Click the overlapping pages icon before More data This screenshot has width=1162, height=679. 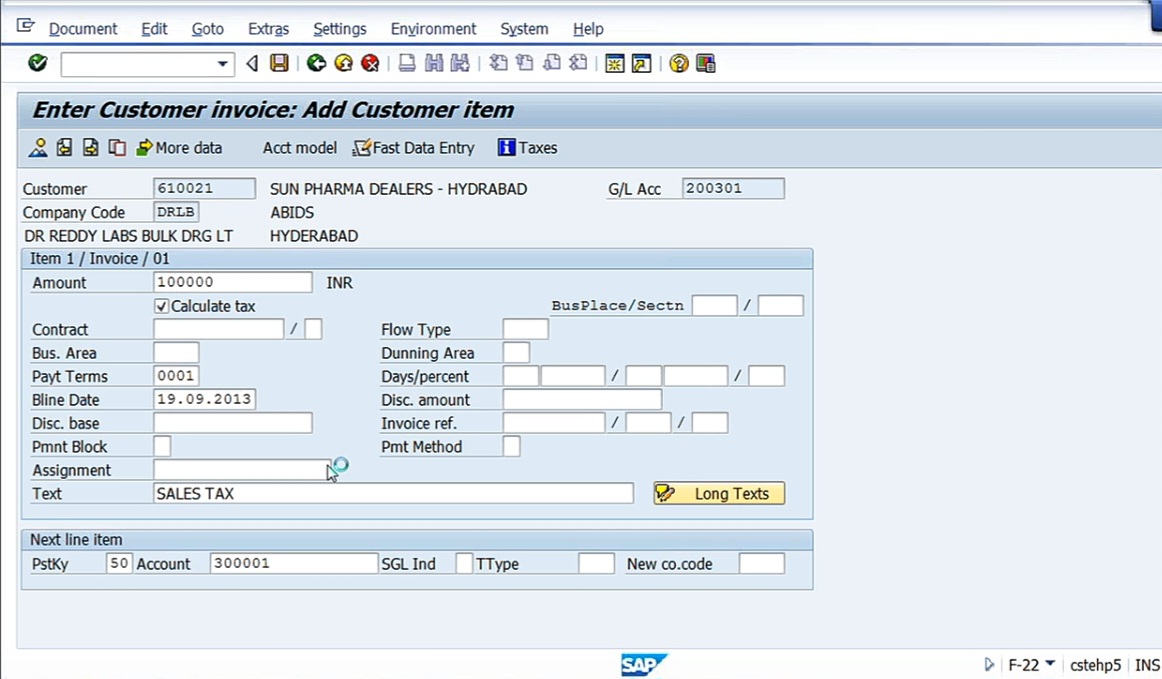pos(117,148)
